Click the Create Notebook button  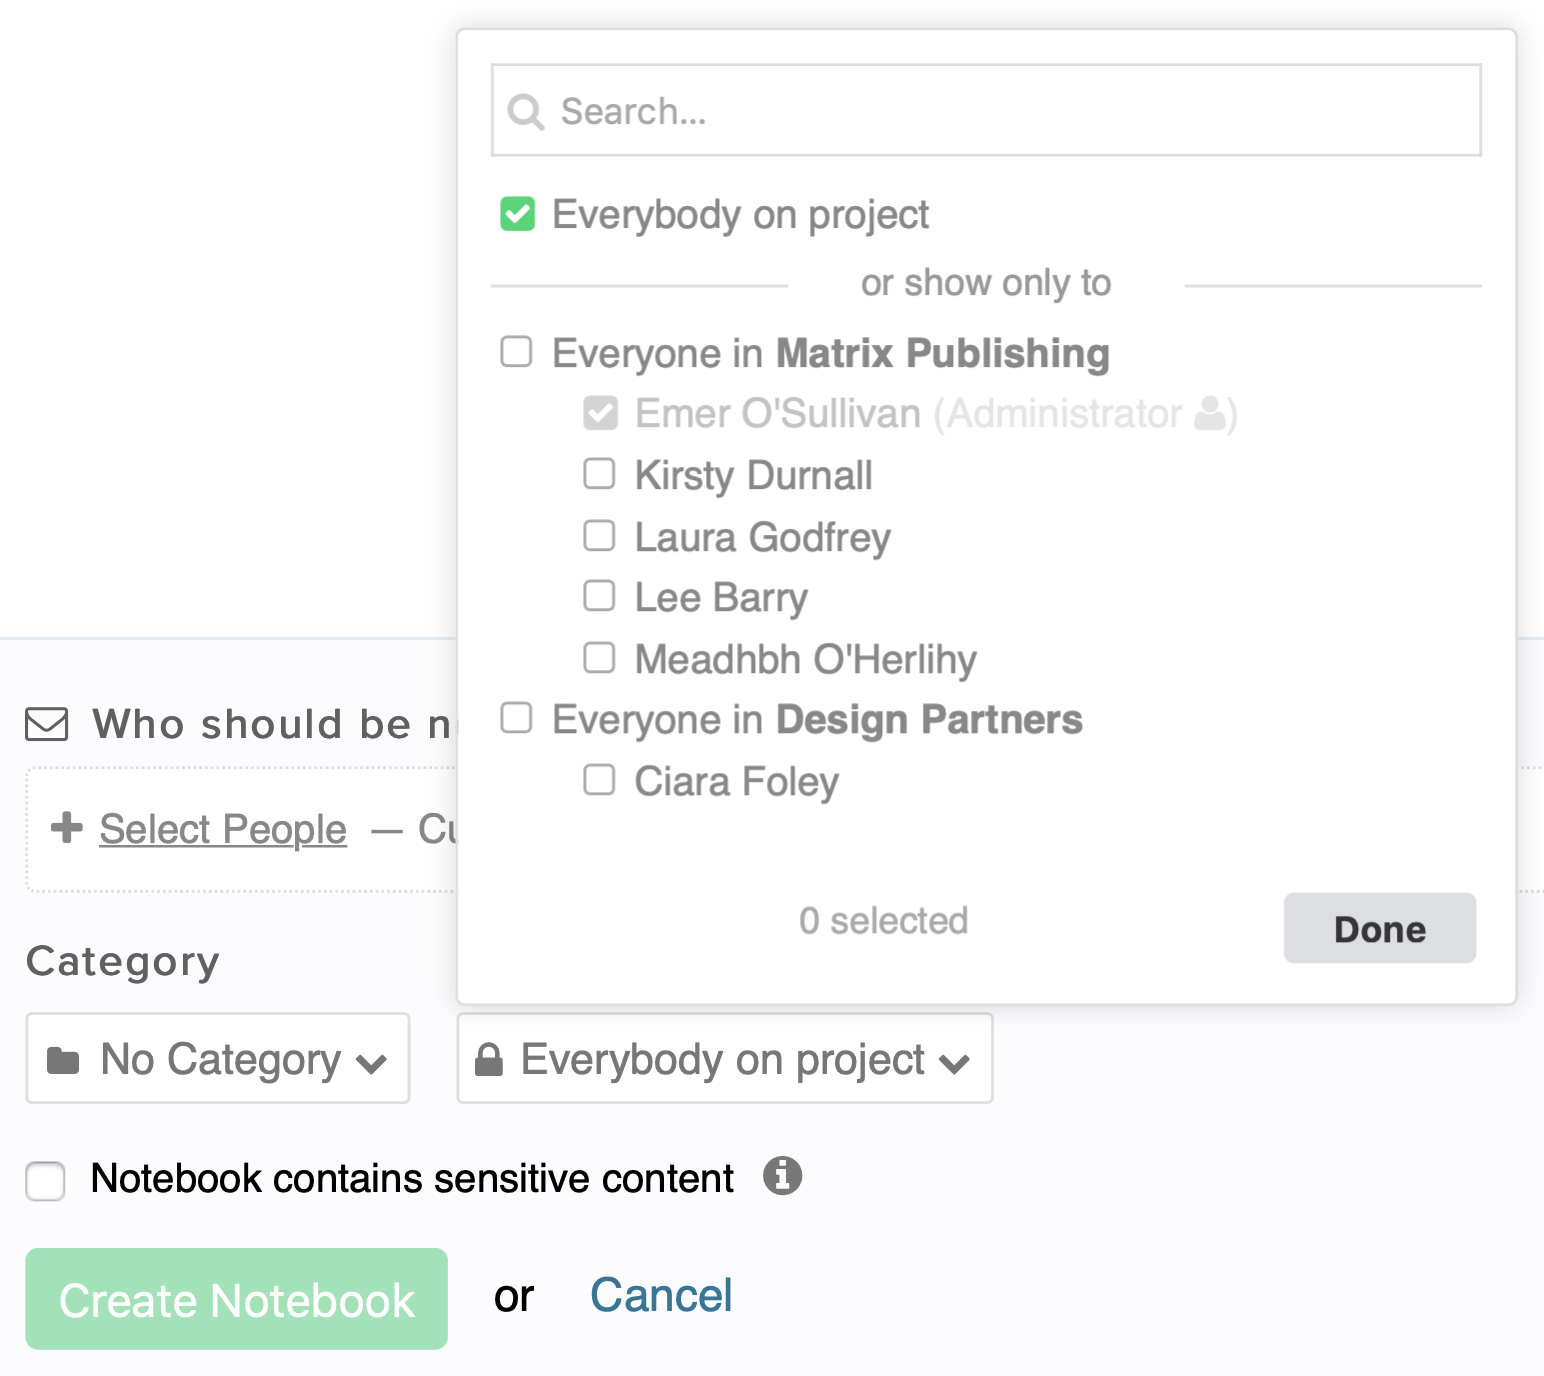point(237,1299)
